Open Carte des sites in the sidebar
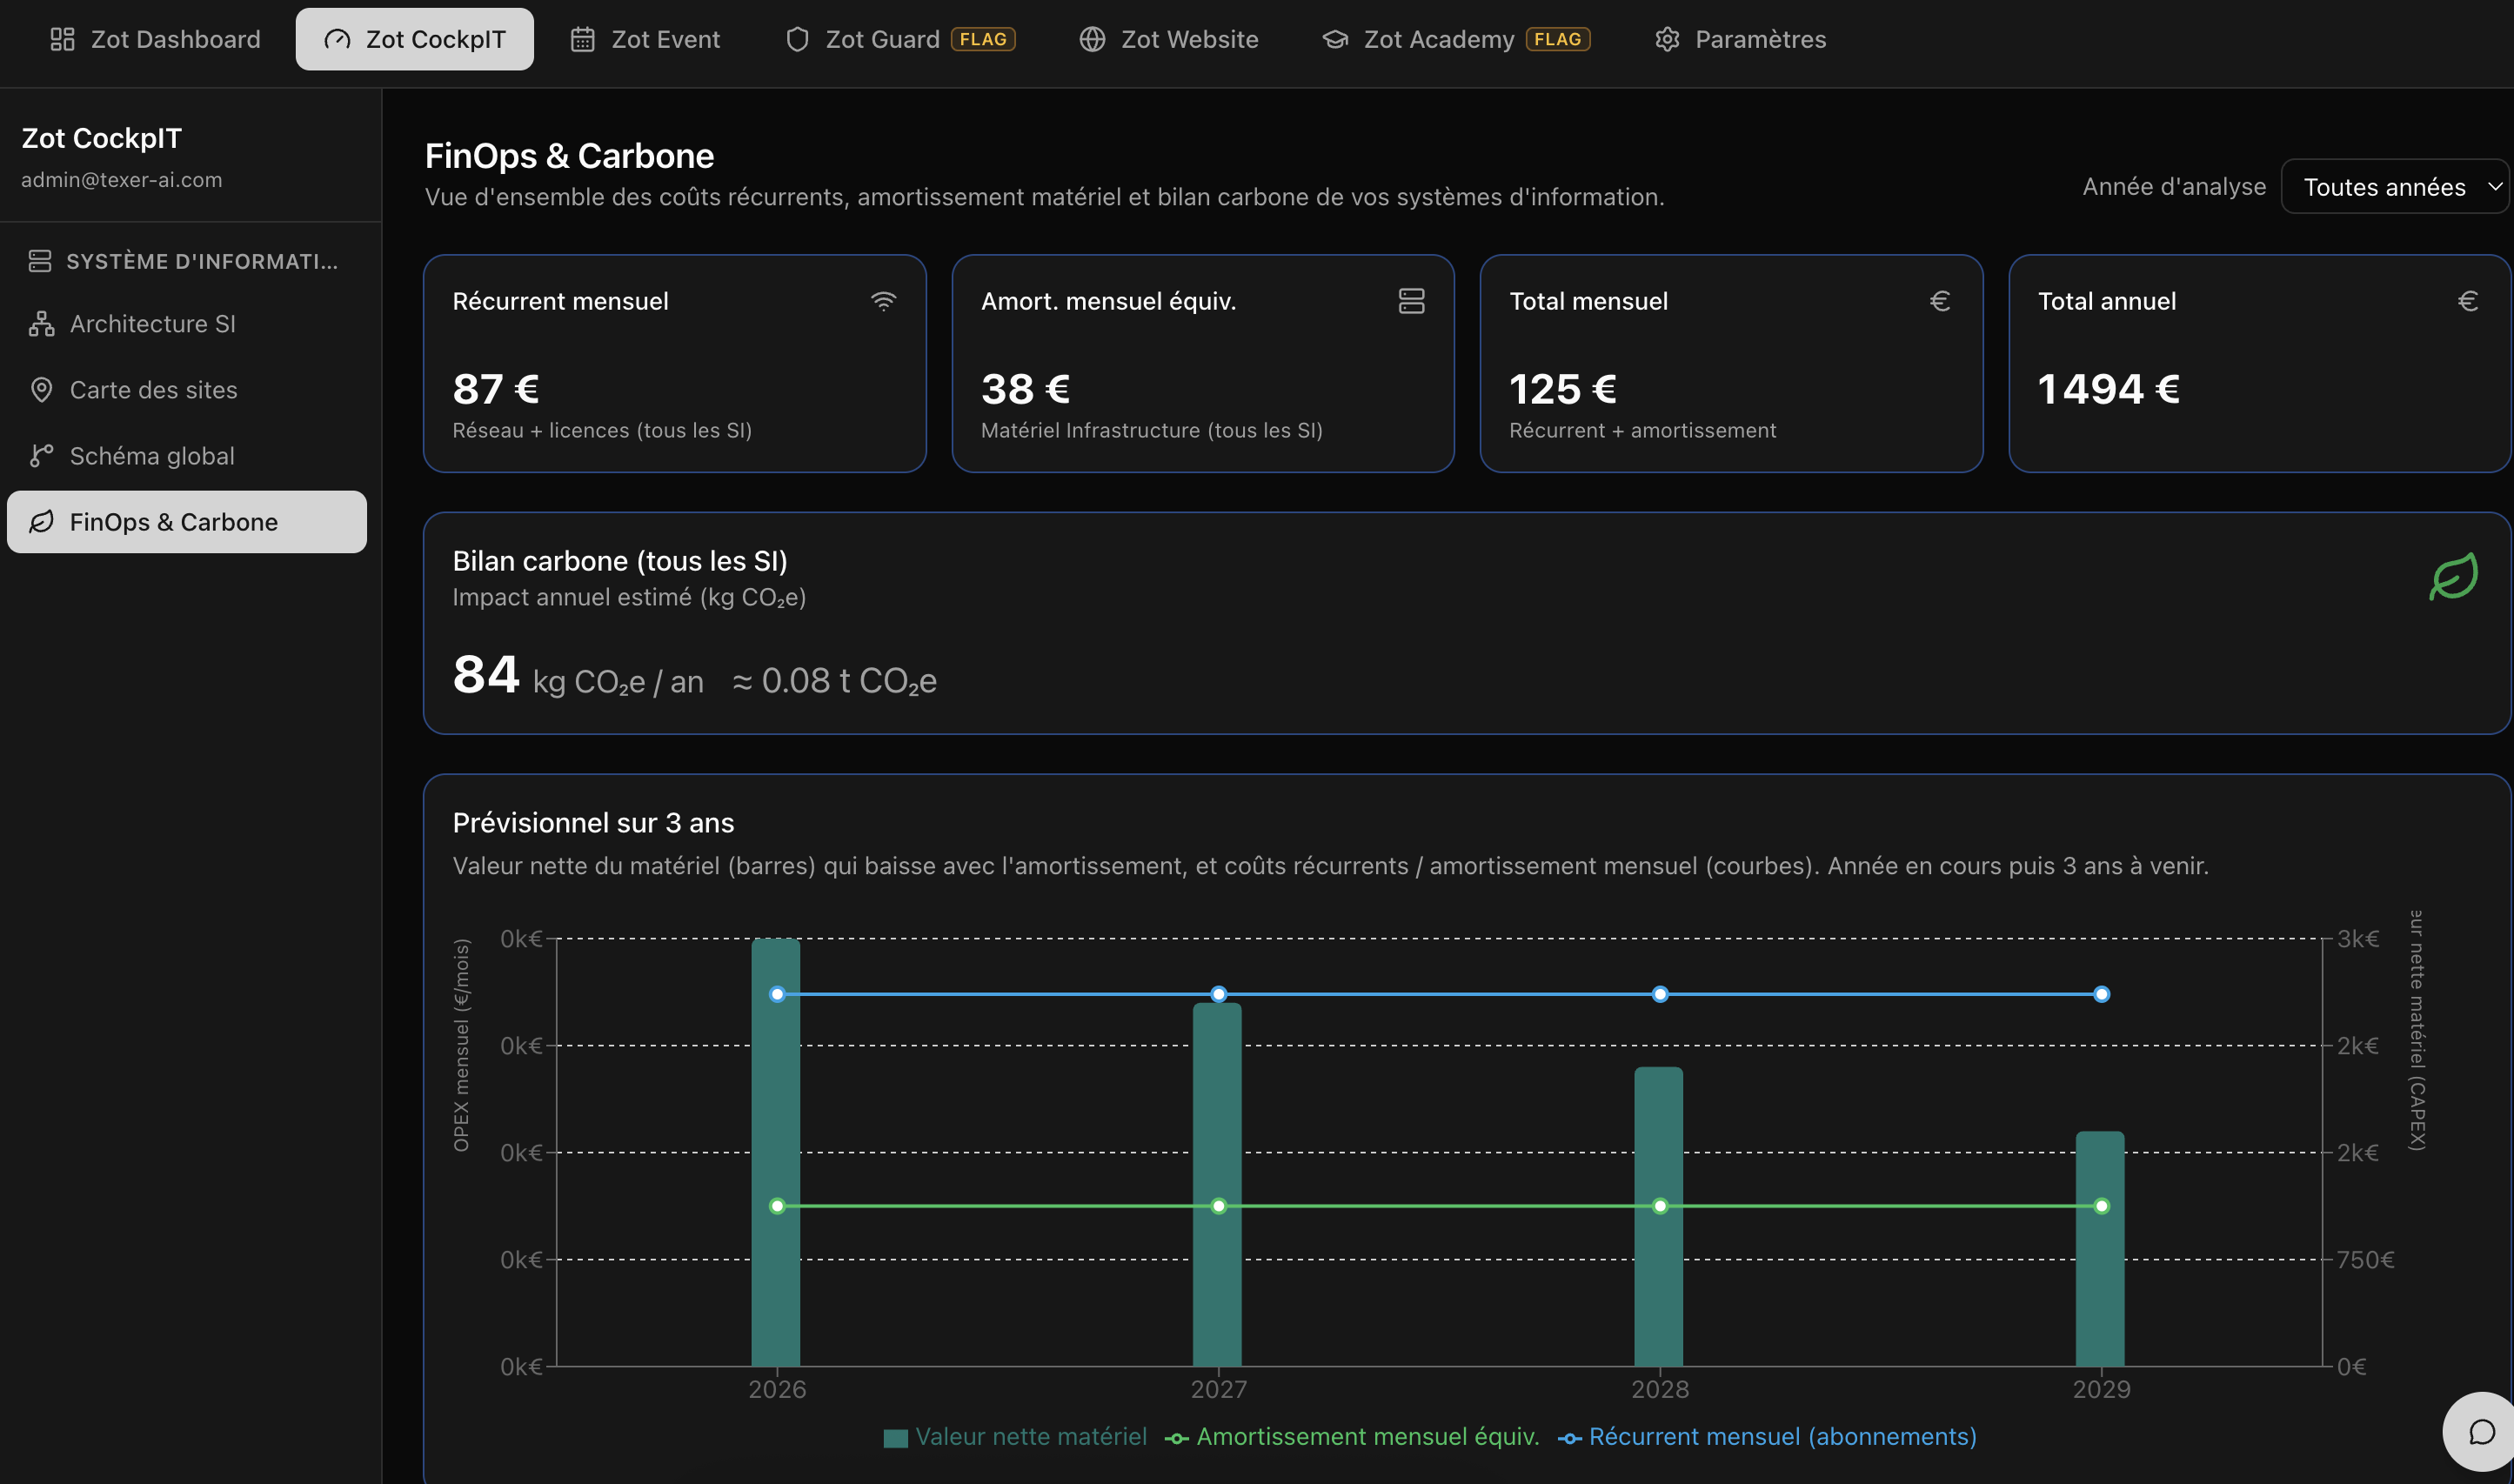 coord(187,390)
